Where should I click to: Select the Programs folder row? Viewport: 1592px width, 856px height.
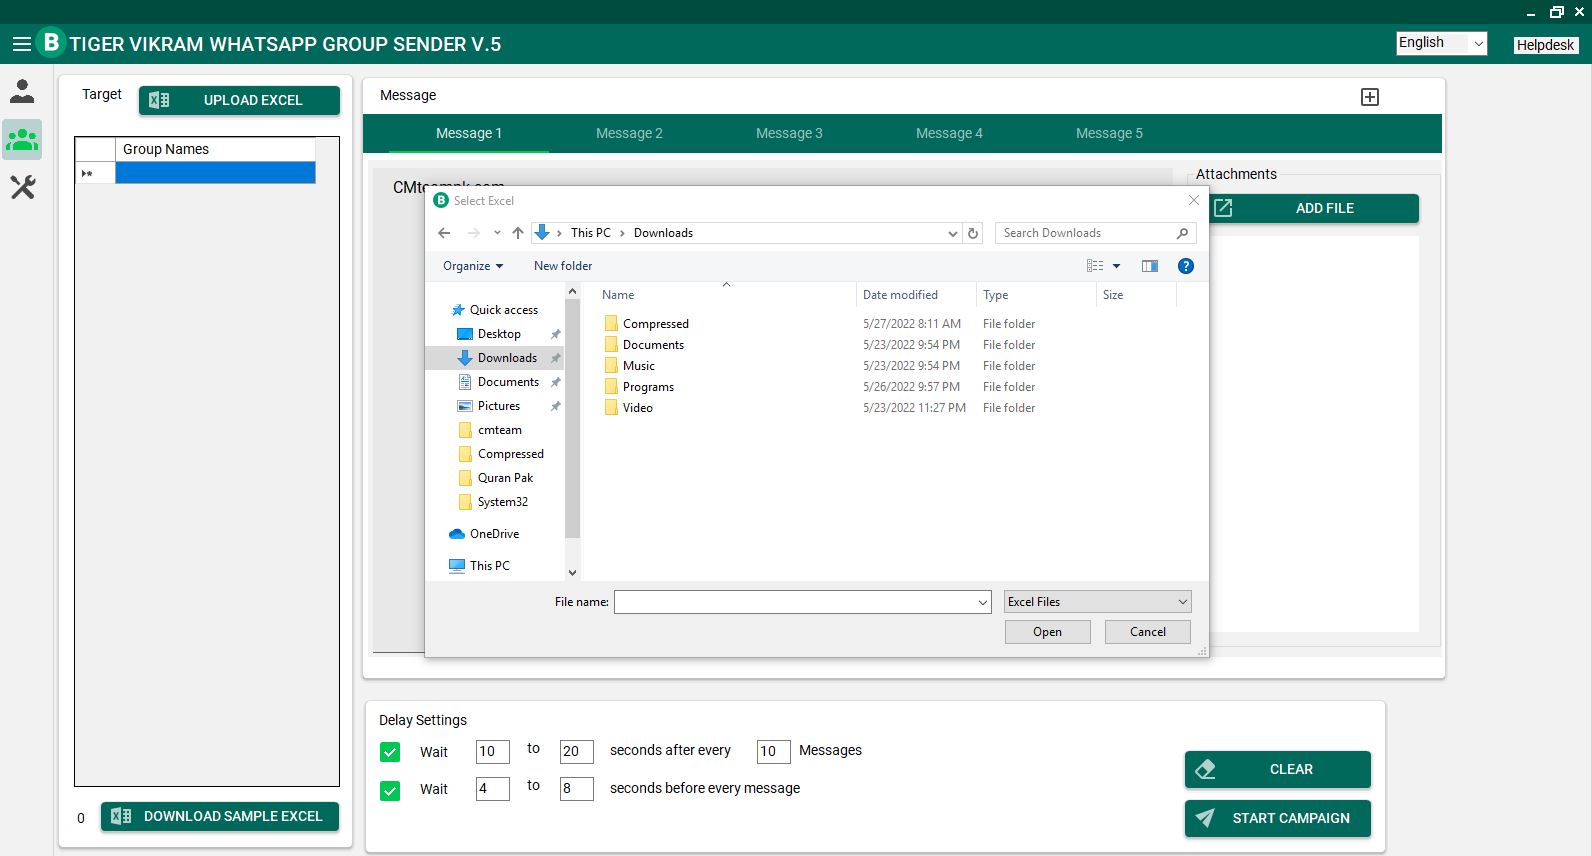click(x=819, y=387)
